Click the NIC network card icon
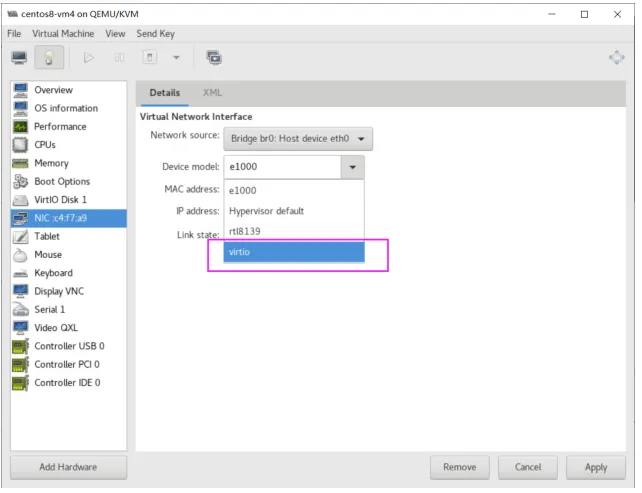This screenshot has height=493, width=642. 20,218
